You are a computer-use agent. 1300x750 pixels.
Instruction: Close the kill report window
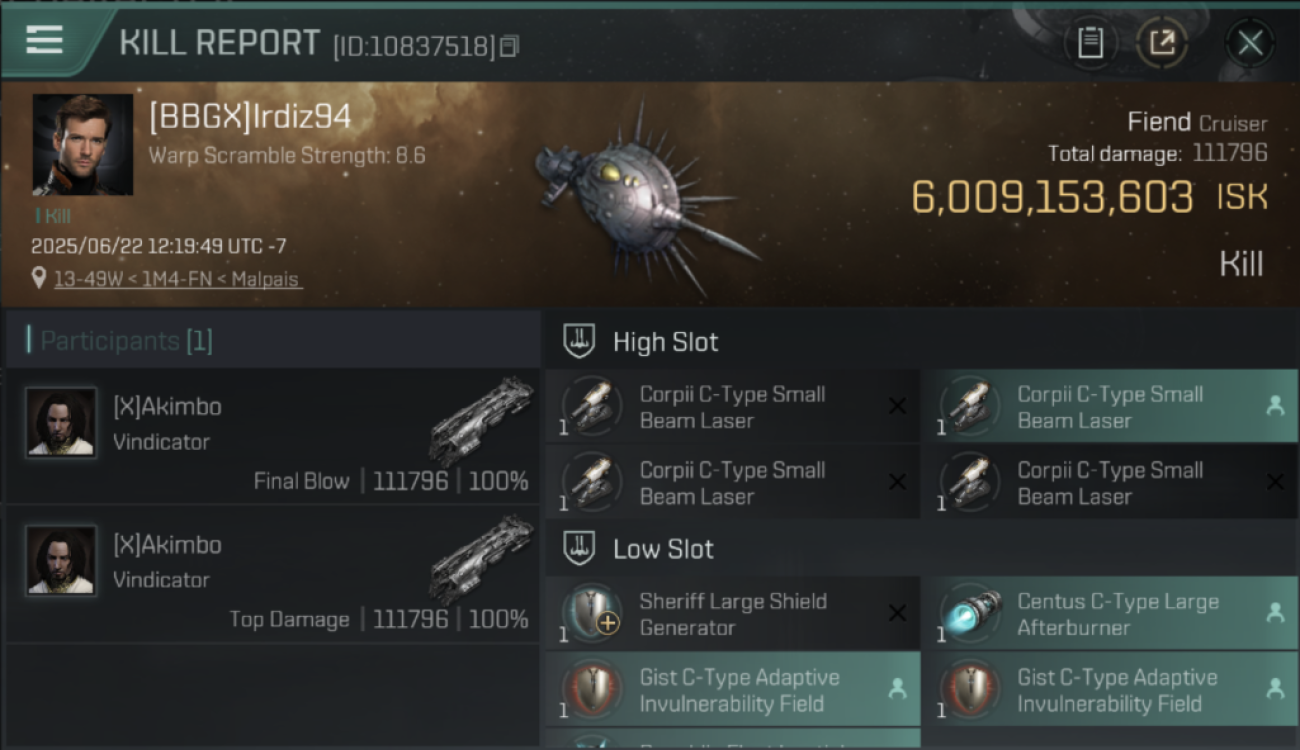(x=1250, y=43)
